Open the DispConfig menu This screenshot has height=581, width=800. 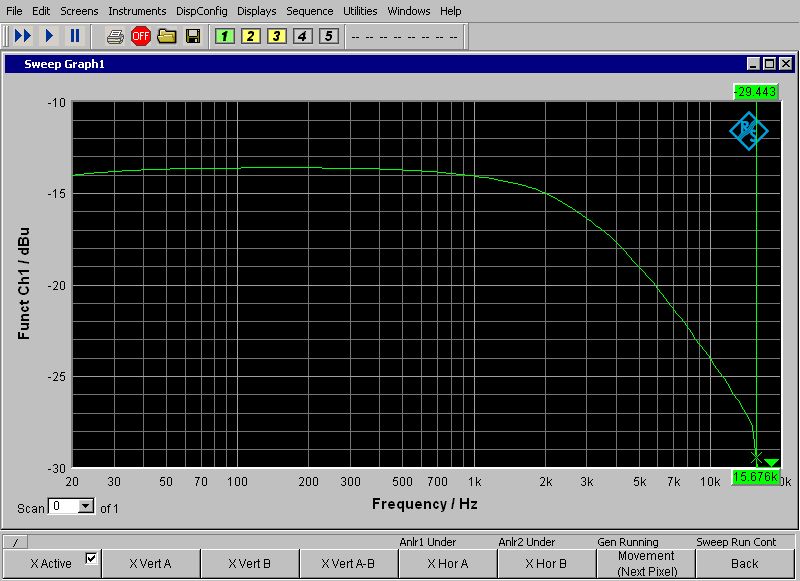[x=202, y=11]
